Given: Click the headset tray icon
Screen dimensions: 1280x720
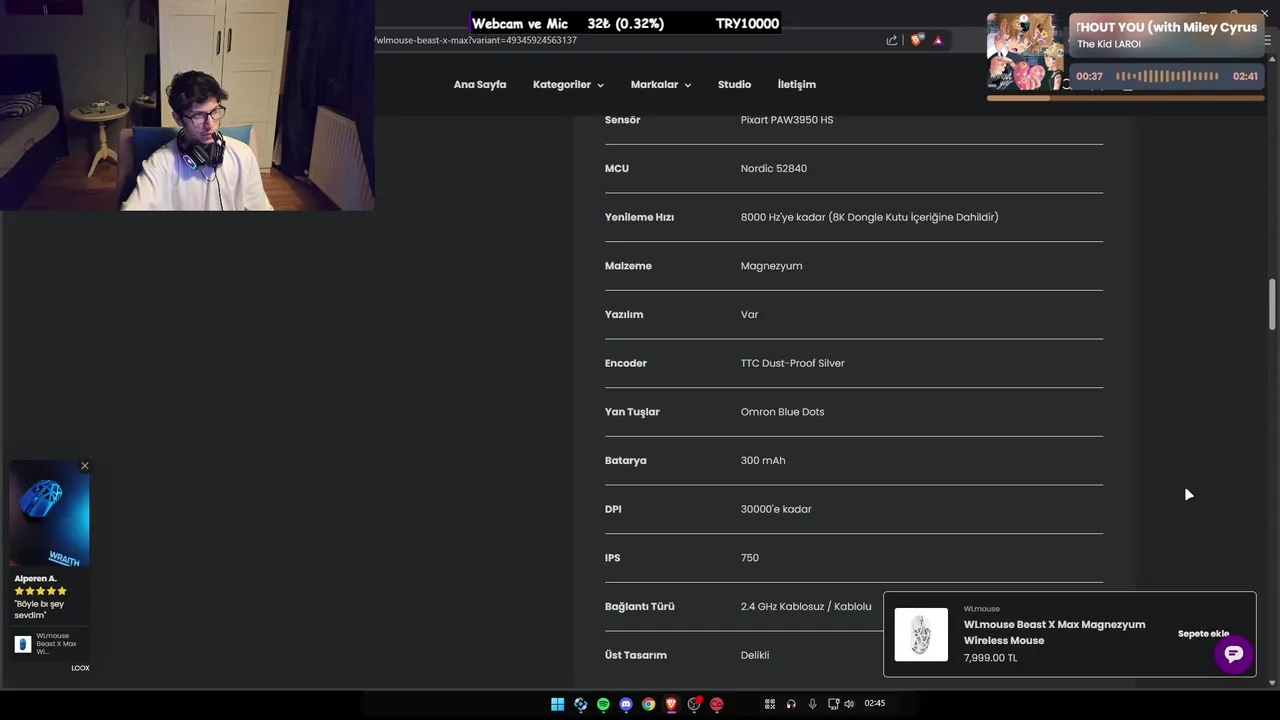Looking at the screenshot, I should tap(791, 704).
